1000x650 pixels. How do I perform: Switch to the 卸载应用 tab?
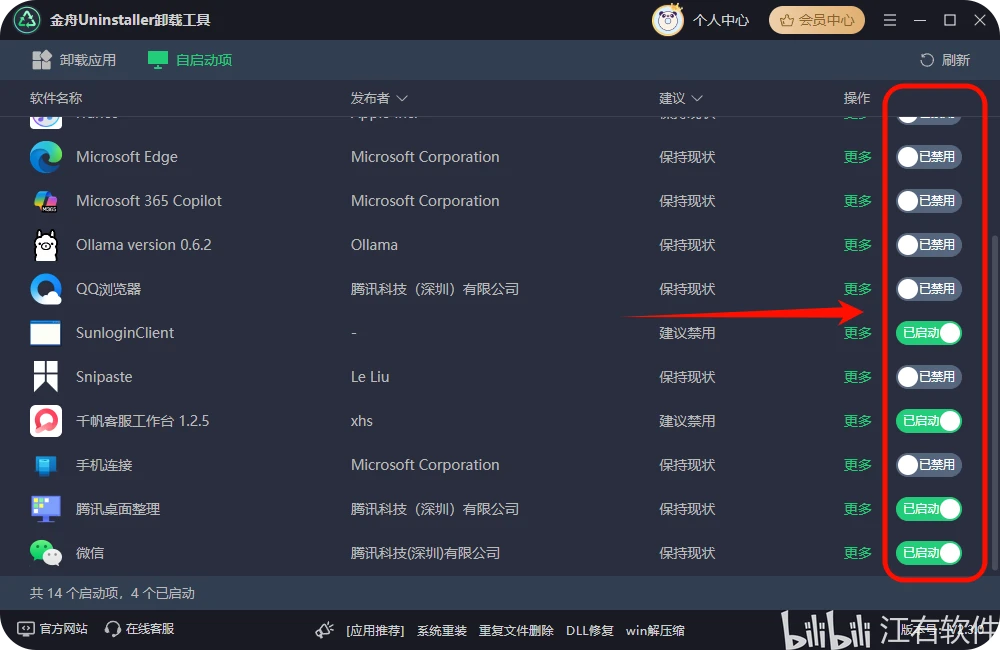74,60
